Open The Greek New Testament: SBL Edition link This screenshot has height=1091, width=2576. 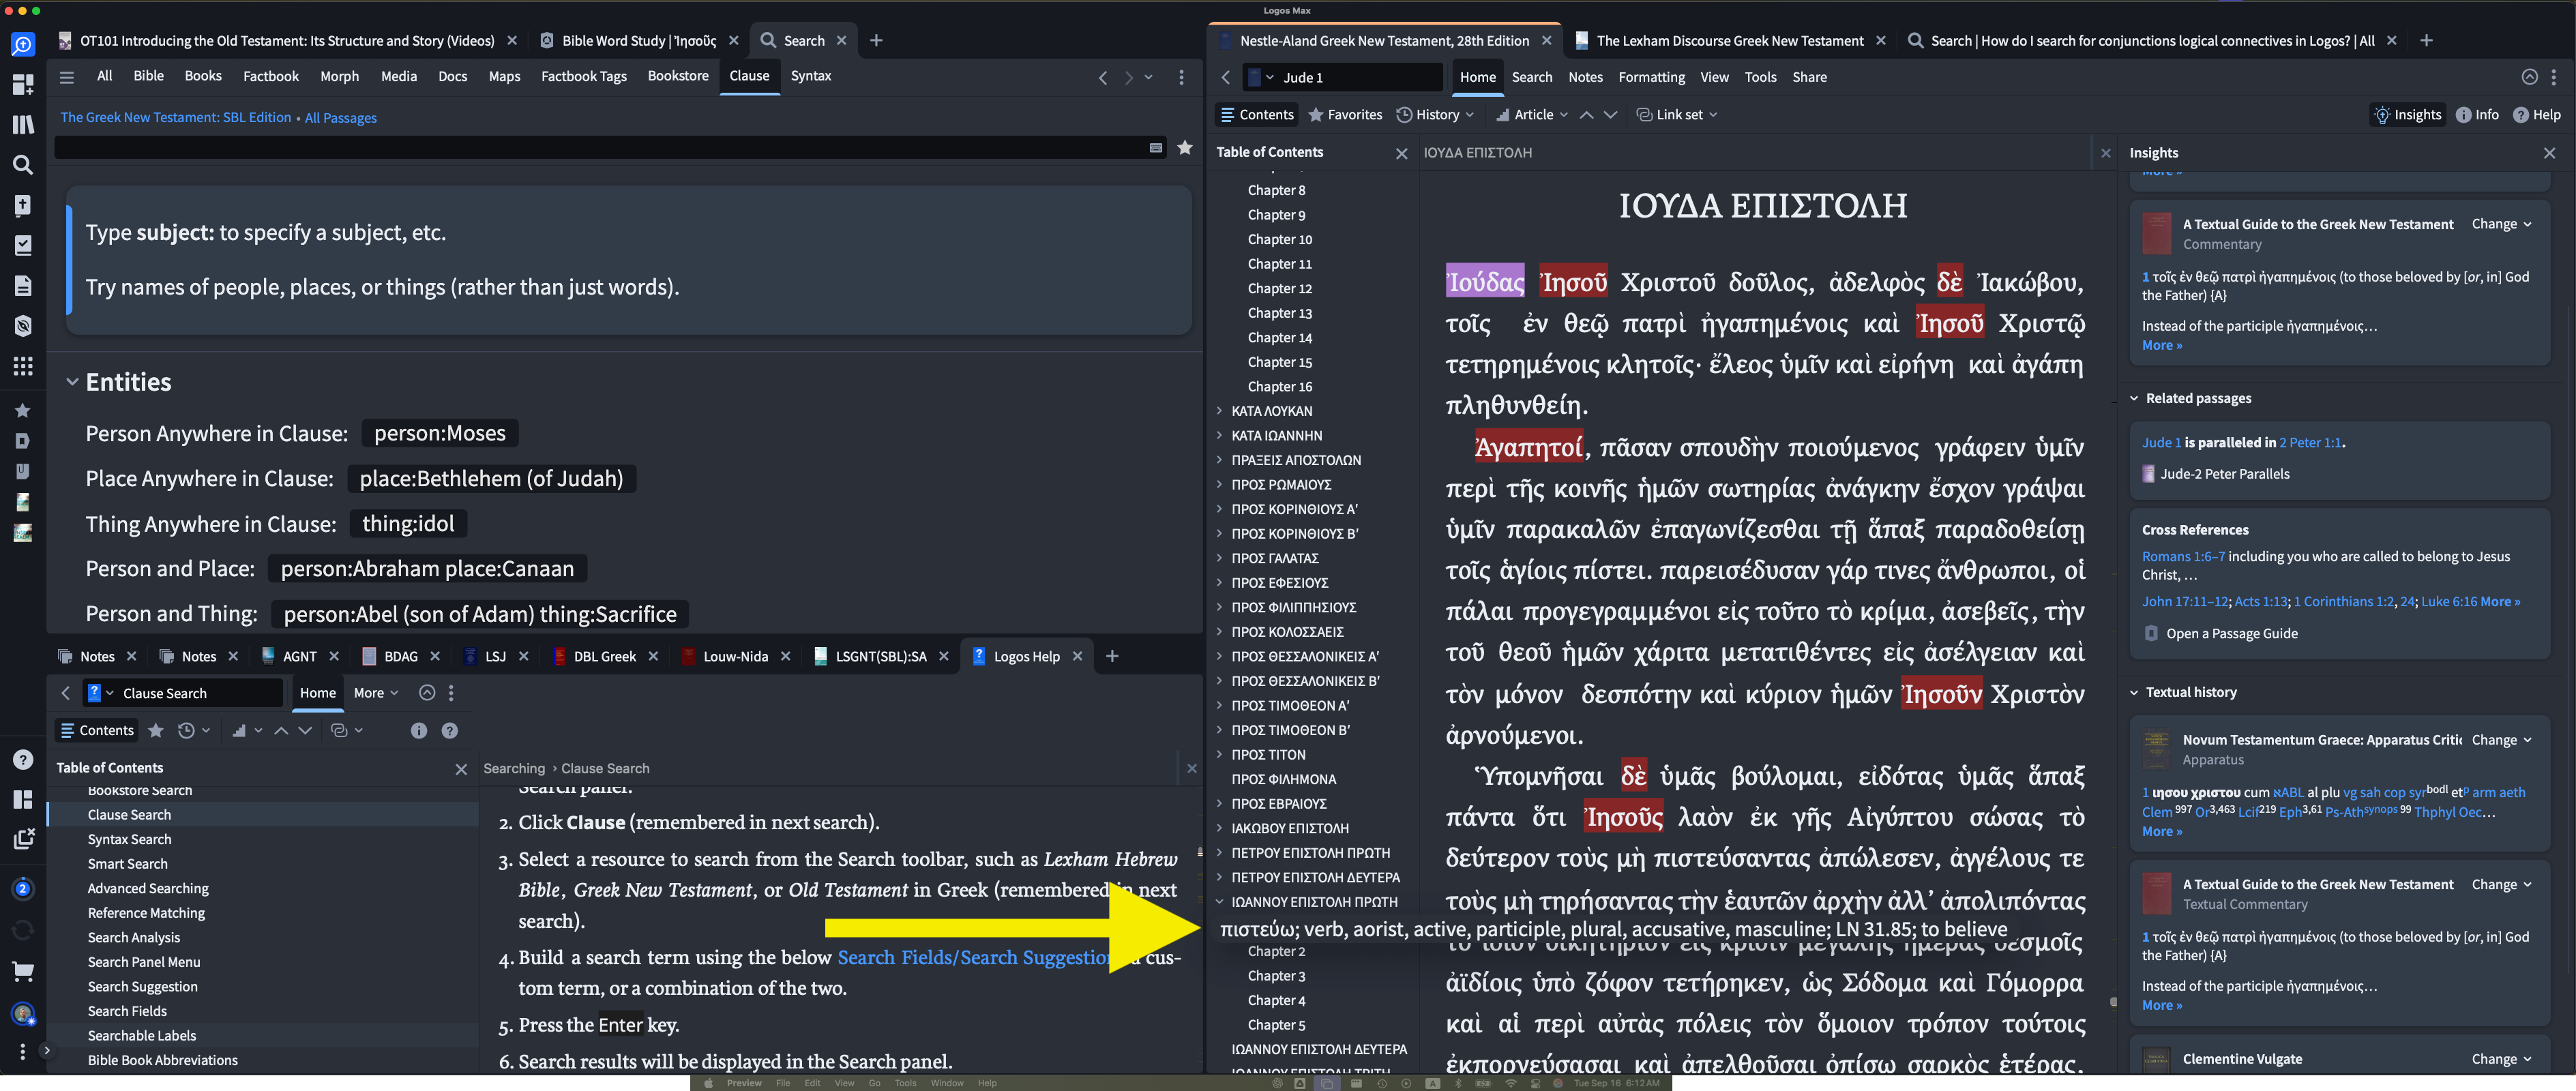176,118
